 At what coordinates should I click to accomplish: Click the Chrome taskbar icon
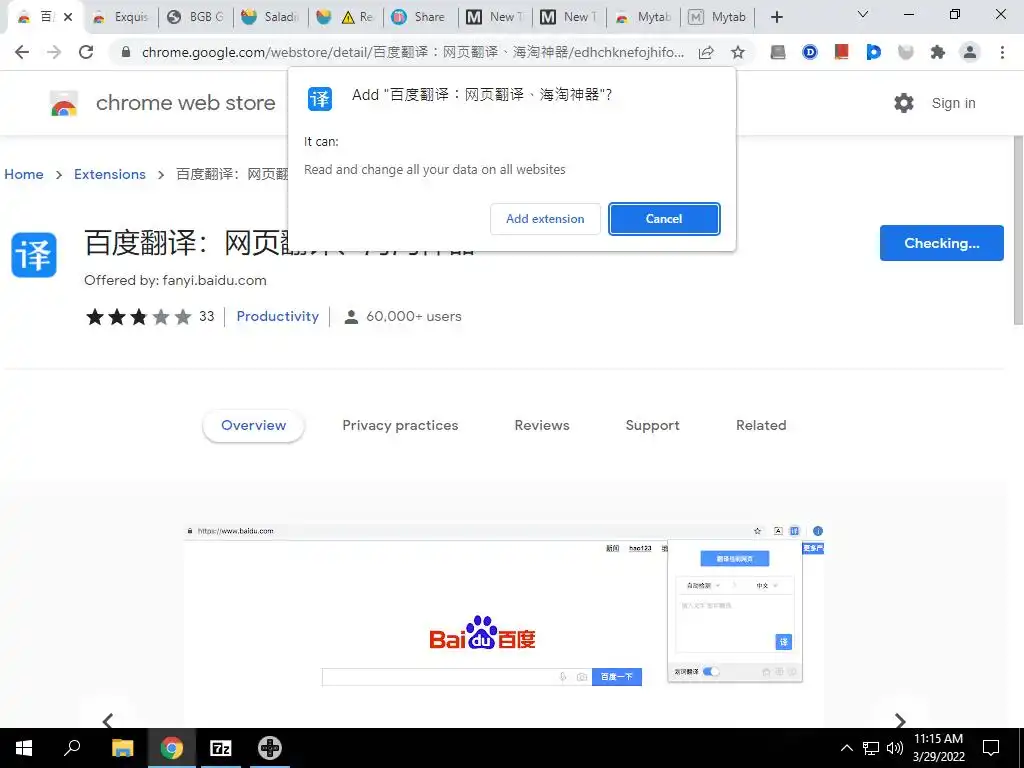point(172,748)
